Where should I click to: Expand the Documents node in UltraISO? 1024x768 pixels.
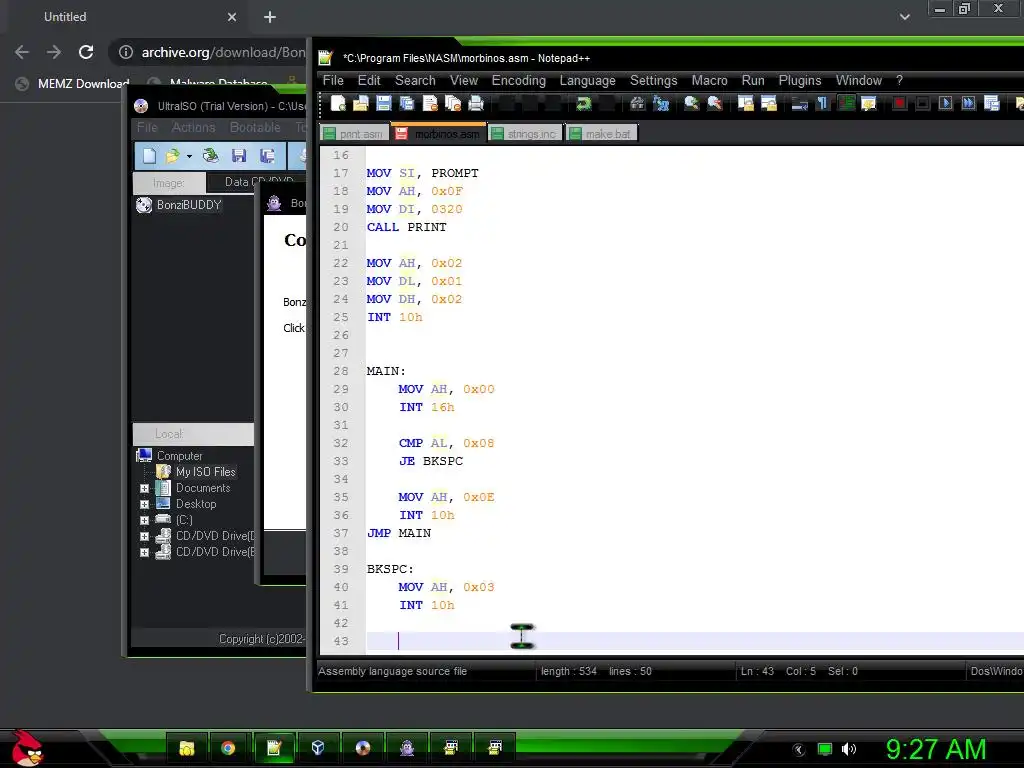point(144,488)
